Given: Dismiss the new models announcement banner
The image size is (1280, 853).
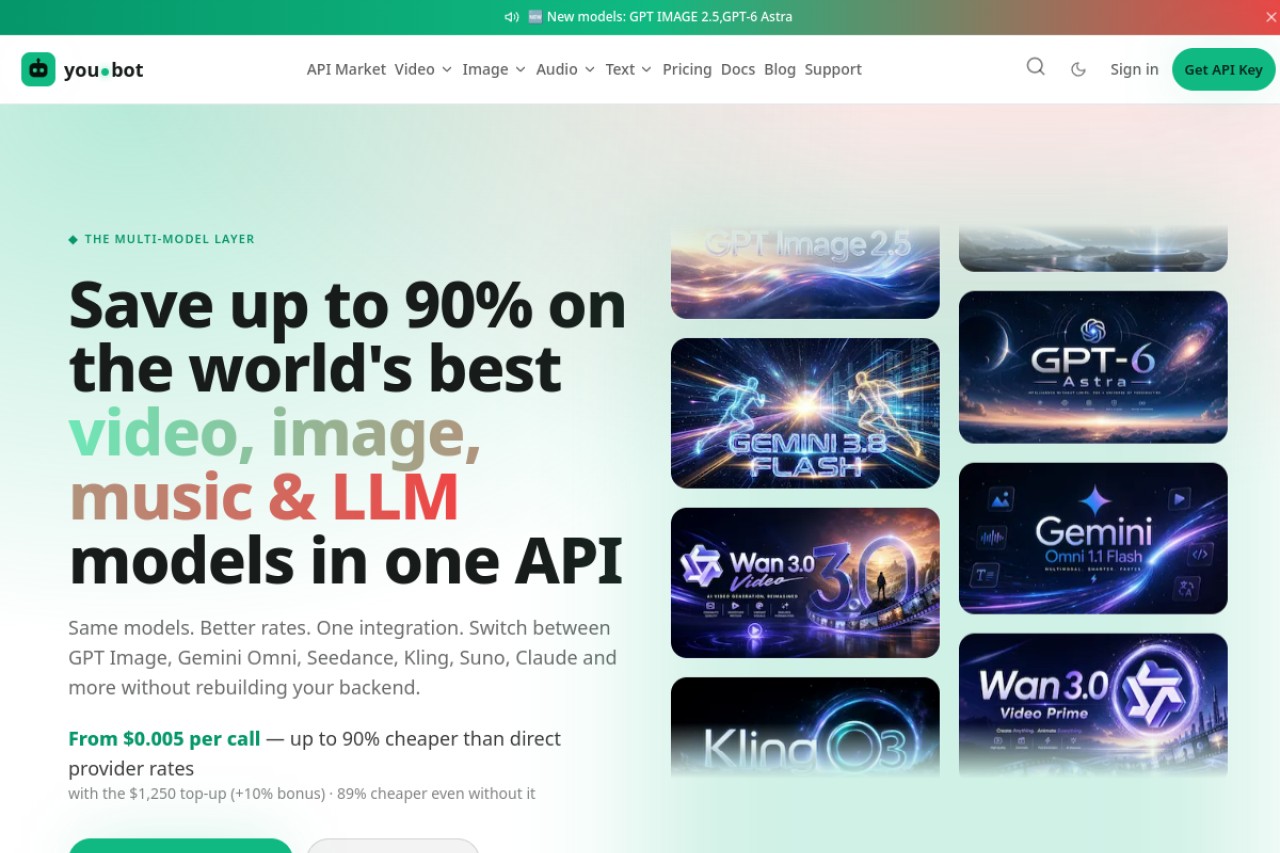Looking at the screenshot, I should pos(1271,17).
